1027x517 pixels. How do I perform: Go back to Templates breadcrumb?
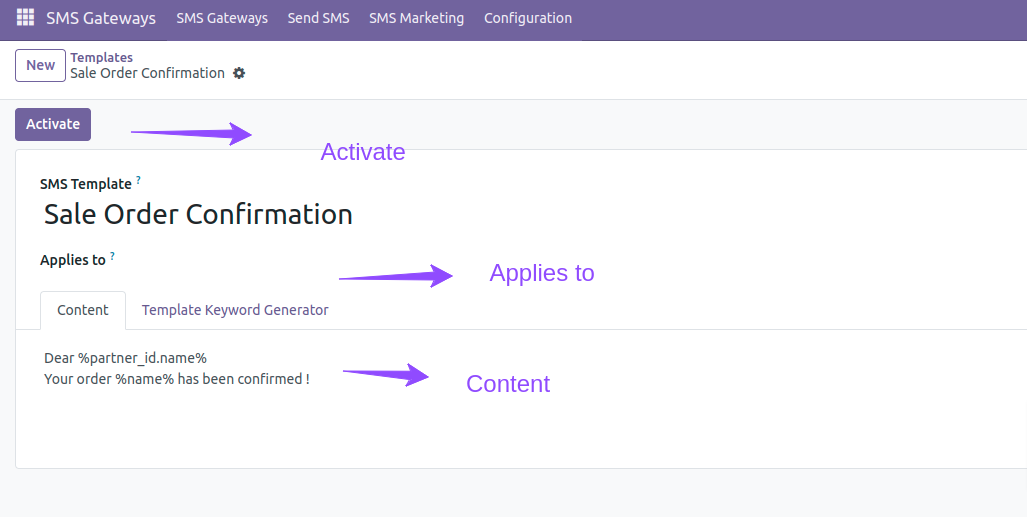pos(102,57)
